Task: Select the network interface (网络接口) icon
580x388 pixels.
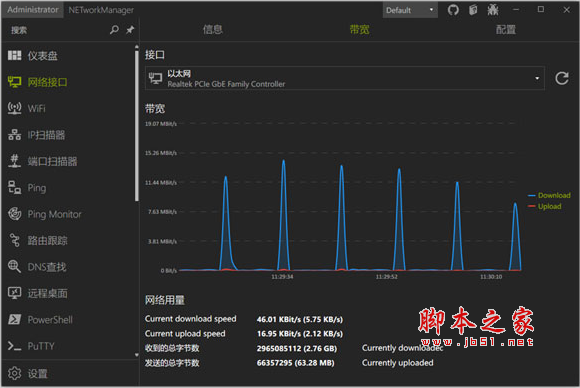Action: click(x=14, y=82)
